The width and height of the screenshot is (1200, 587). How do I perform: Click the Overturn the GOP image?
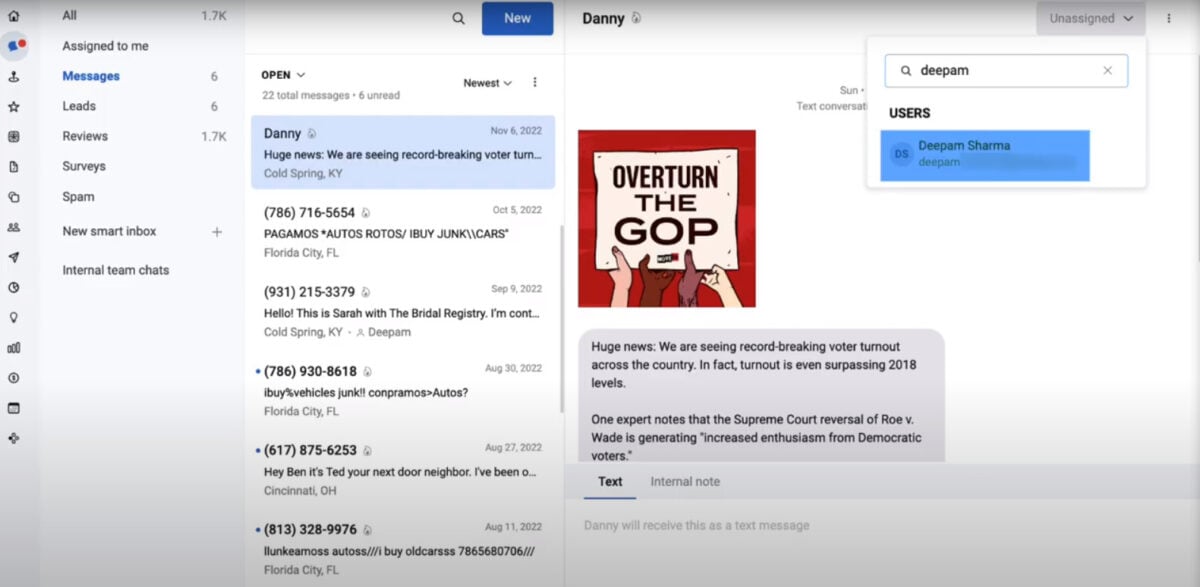coord(667,218)
